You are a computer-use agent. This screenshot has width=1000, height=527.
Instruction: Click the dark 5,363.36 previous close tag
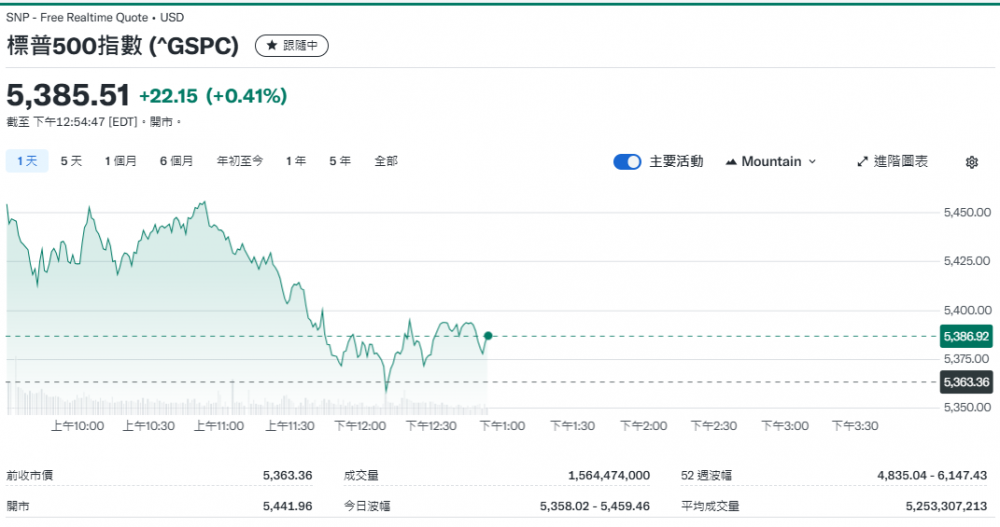click(x=966, y=382)
